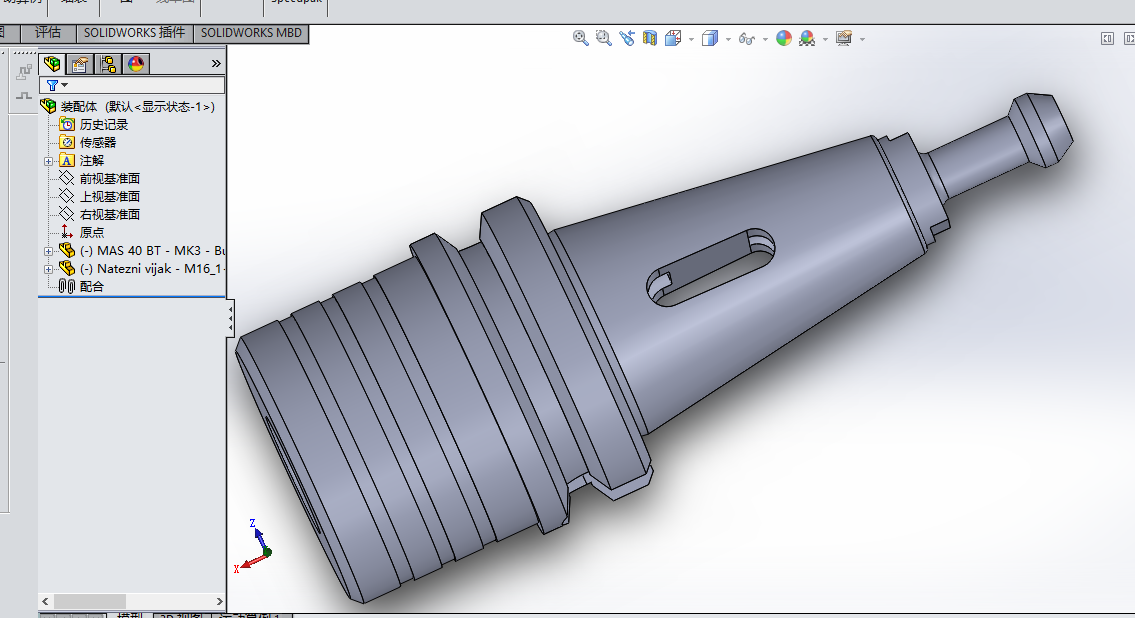
Task: Switch to ConfigurationManager tab
Action: coord(108,64)
